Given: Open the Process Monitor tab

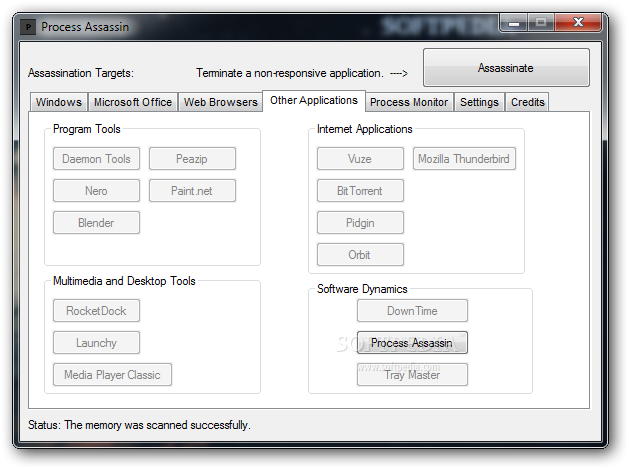Looking at the screenshot, I should pos(409,102).
